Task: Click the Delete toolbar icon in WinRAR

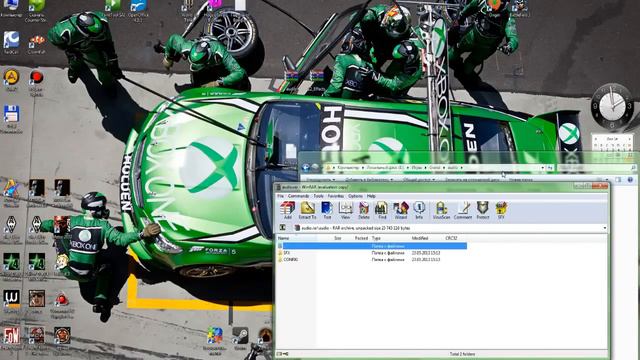Action: click(364, 211)
